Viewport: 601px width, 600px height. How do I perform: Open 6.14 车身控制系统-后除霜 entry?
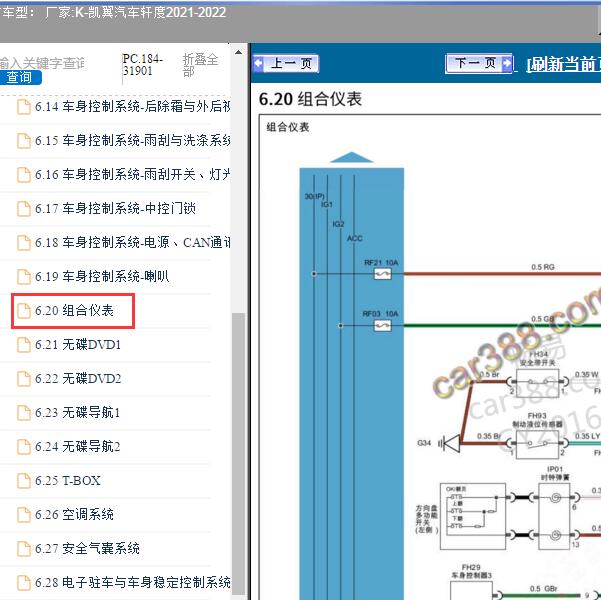[133, 107]
